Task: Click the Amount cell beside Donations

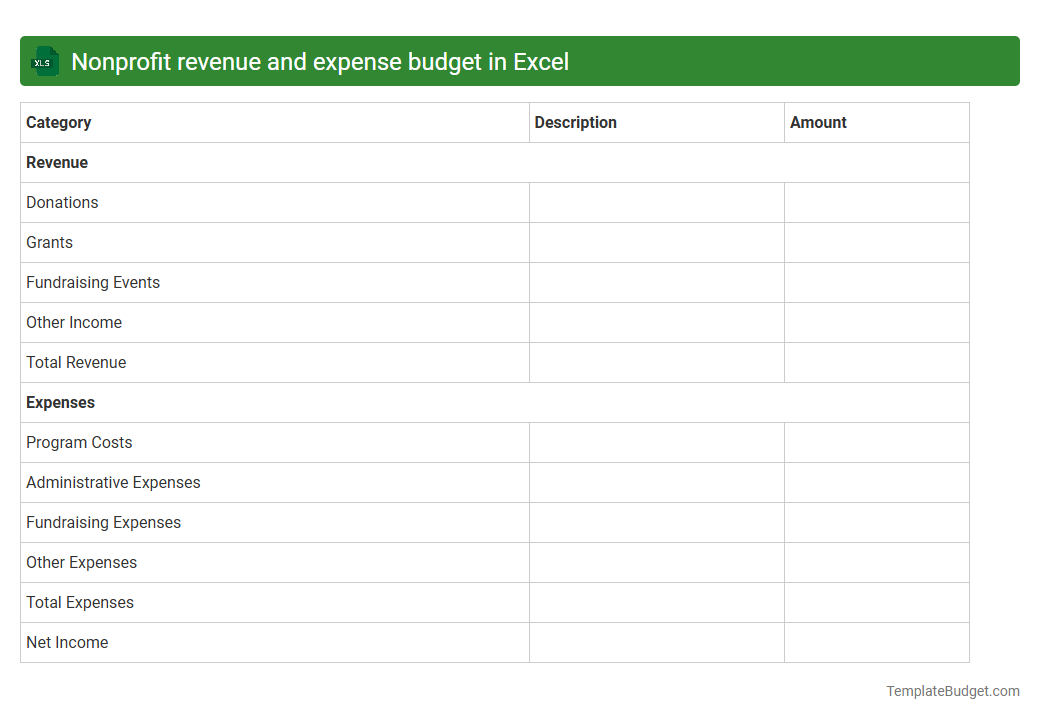Action: (876, 202)
